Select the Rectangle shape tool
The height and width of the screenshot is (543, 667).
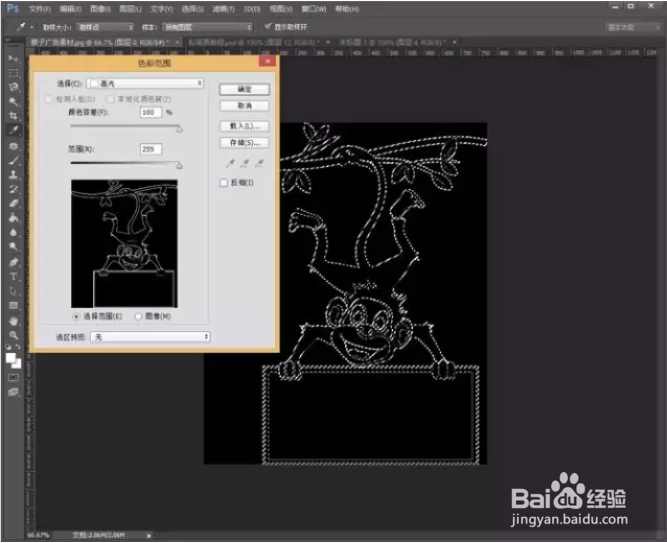pos(13,306)
